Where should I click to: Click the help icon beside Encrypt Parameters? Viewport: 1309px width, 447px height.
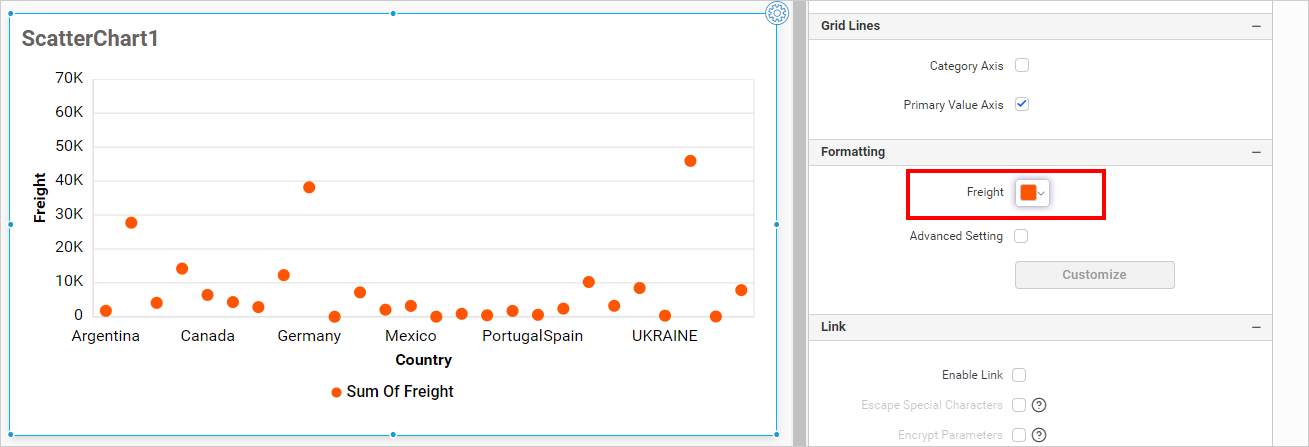(1039, 435)
